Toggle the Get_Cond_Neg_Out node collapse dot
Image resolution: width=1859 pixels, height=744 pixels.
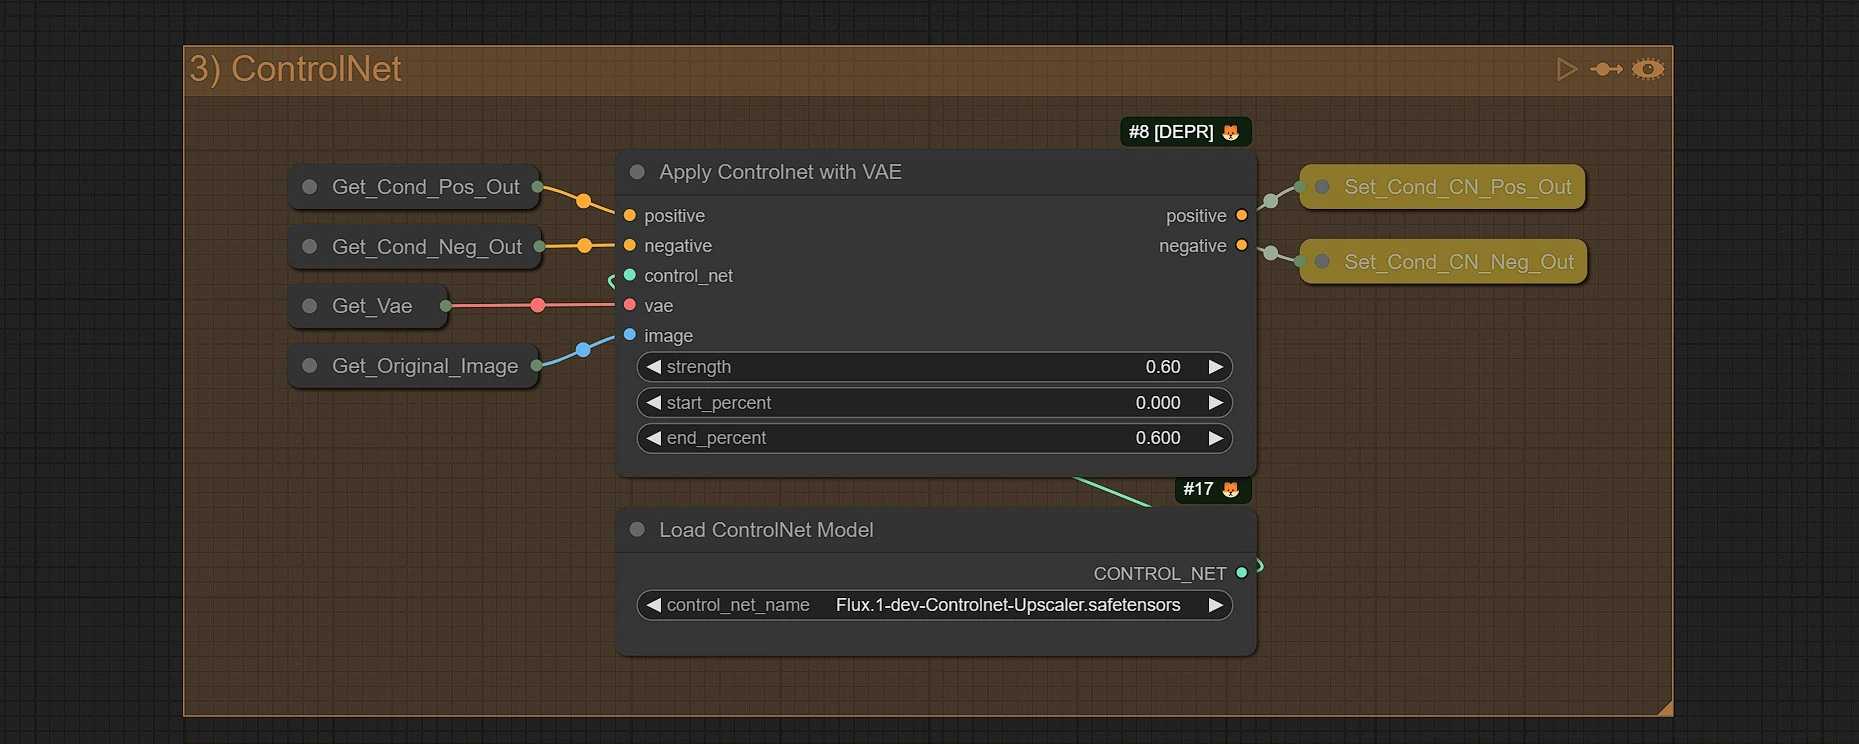point(310,246)
